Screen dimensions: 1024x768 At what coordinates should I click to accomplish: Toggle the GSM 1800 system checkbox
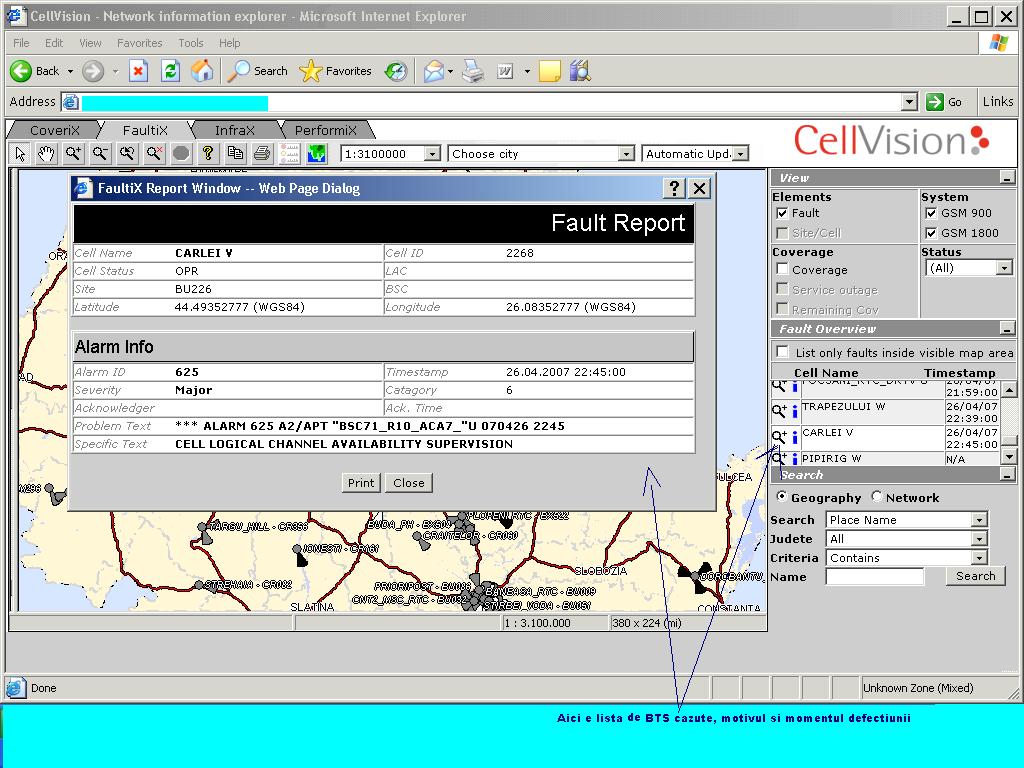click(931, 233)
